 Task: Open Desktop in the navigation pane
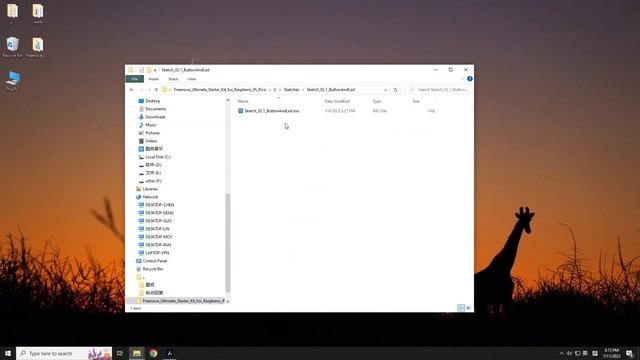(152, 101)
